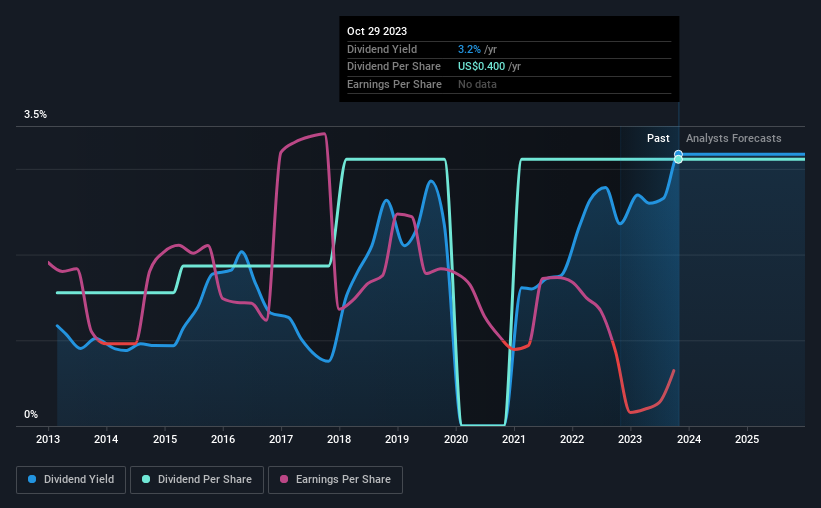Toggle the Earnings Per Share legend series
This screenshot has width=821, height=508.
tap(335, 480)
